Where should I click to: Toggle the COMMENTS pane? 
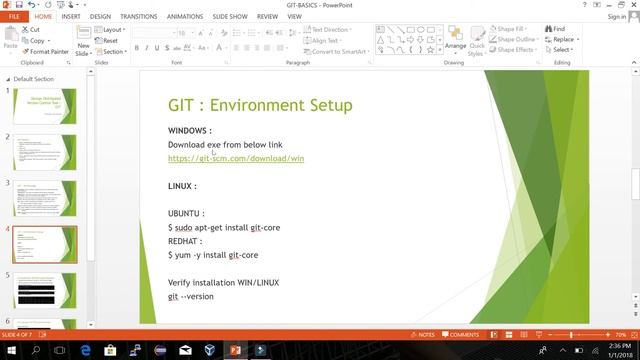pos(460,335)
